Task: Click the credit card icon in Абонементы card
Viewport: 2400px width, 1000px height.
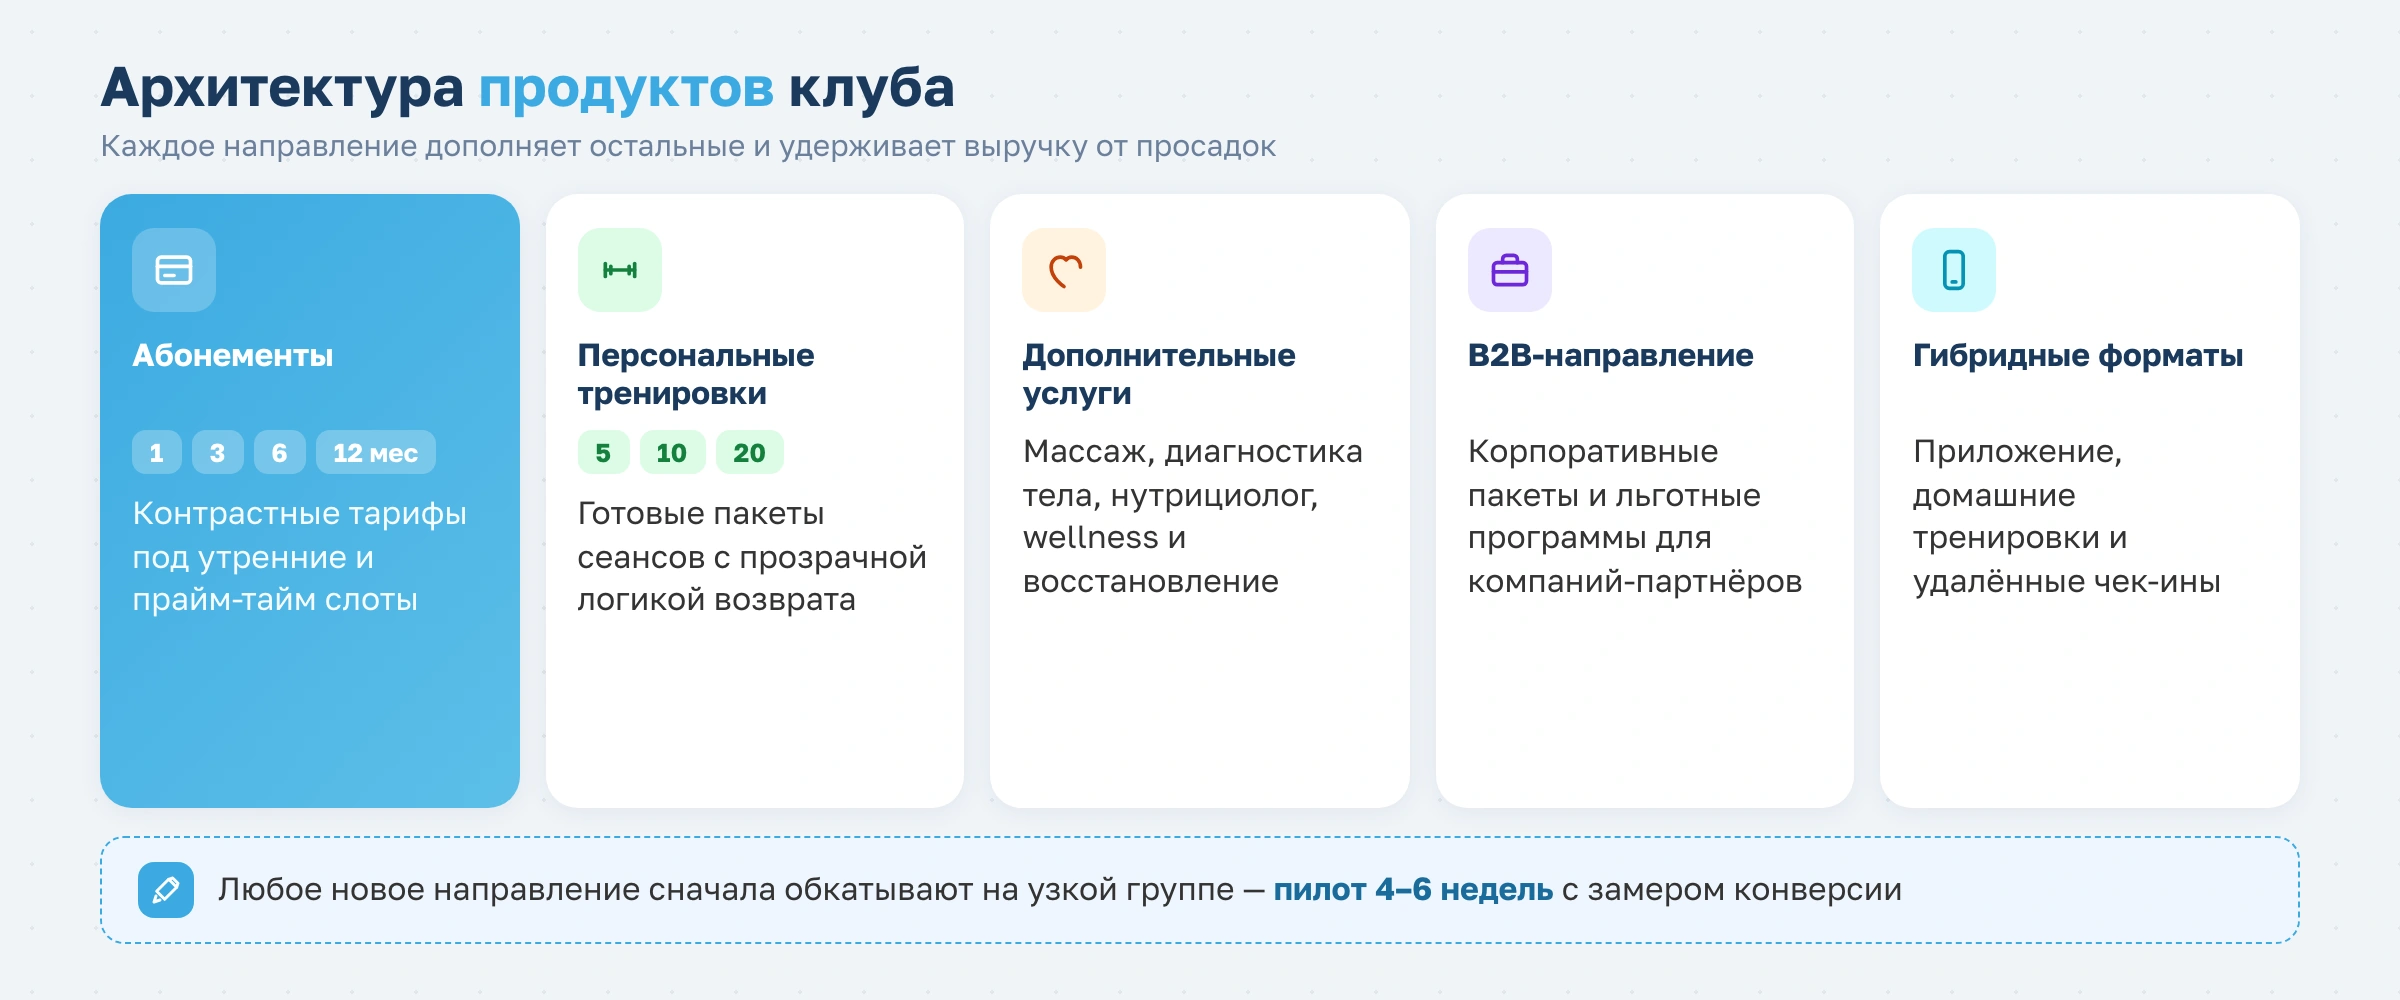Action: coord(174,270)
